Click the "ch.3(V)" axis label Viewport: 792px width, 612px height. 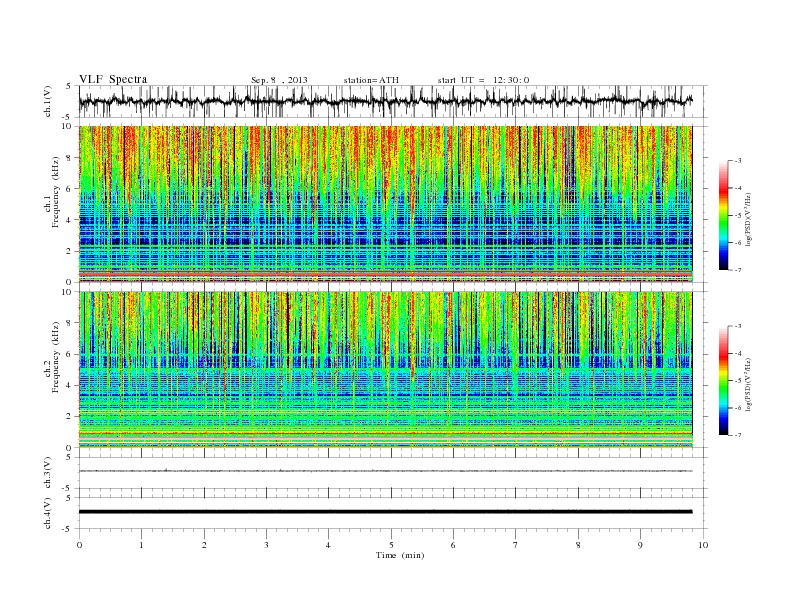point(48,473)
